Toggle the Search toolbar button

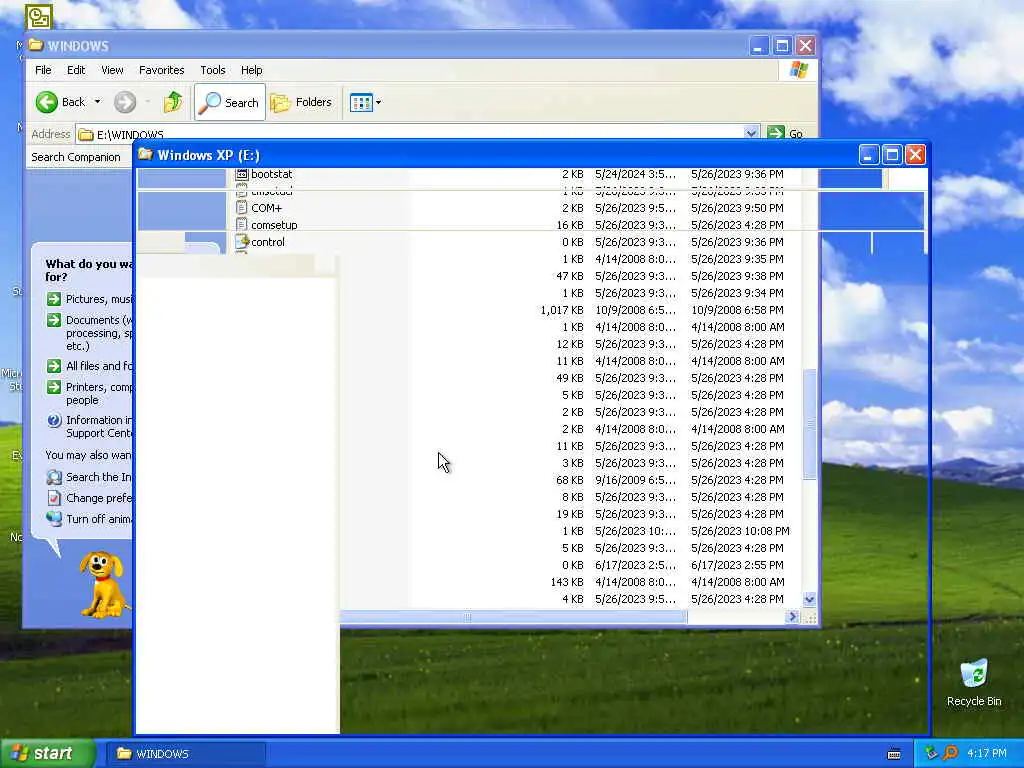coord(230,102)
